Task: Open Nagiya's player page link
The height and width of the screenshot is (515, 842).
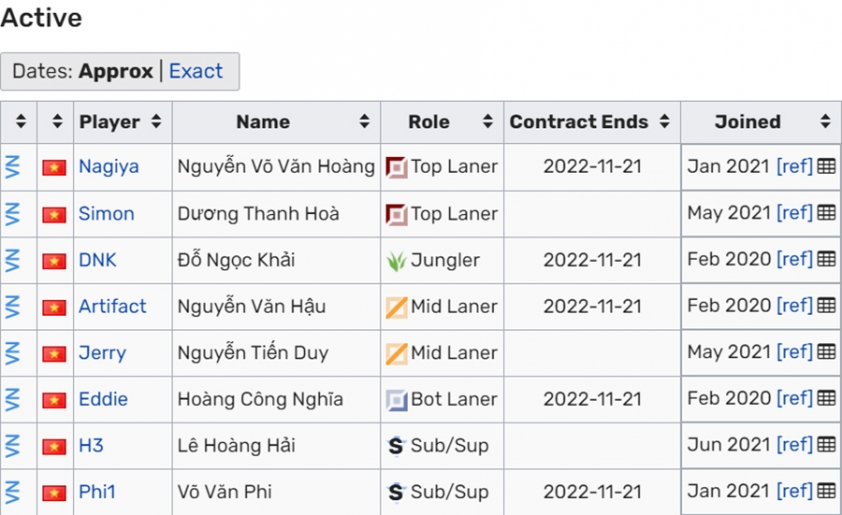Action: pos(108,167)
